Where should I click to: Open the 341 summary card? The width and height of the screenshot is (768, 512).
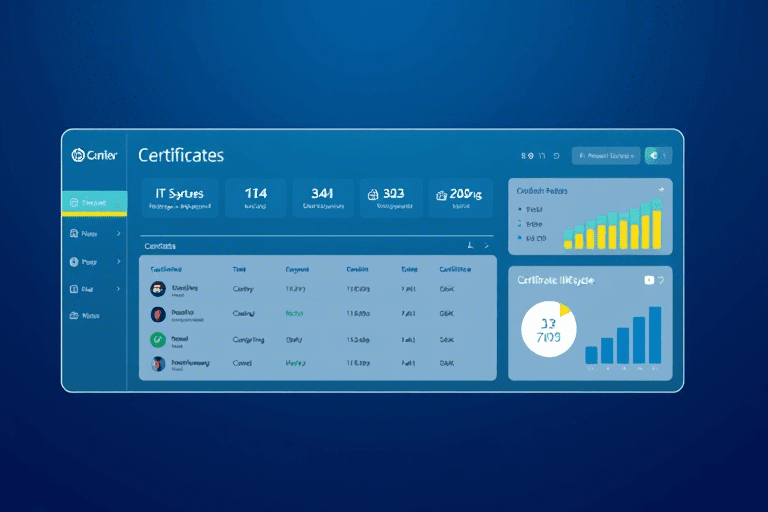tap(323, 198)
